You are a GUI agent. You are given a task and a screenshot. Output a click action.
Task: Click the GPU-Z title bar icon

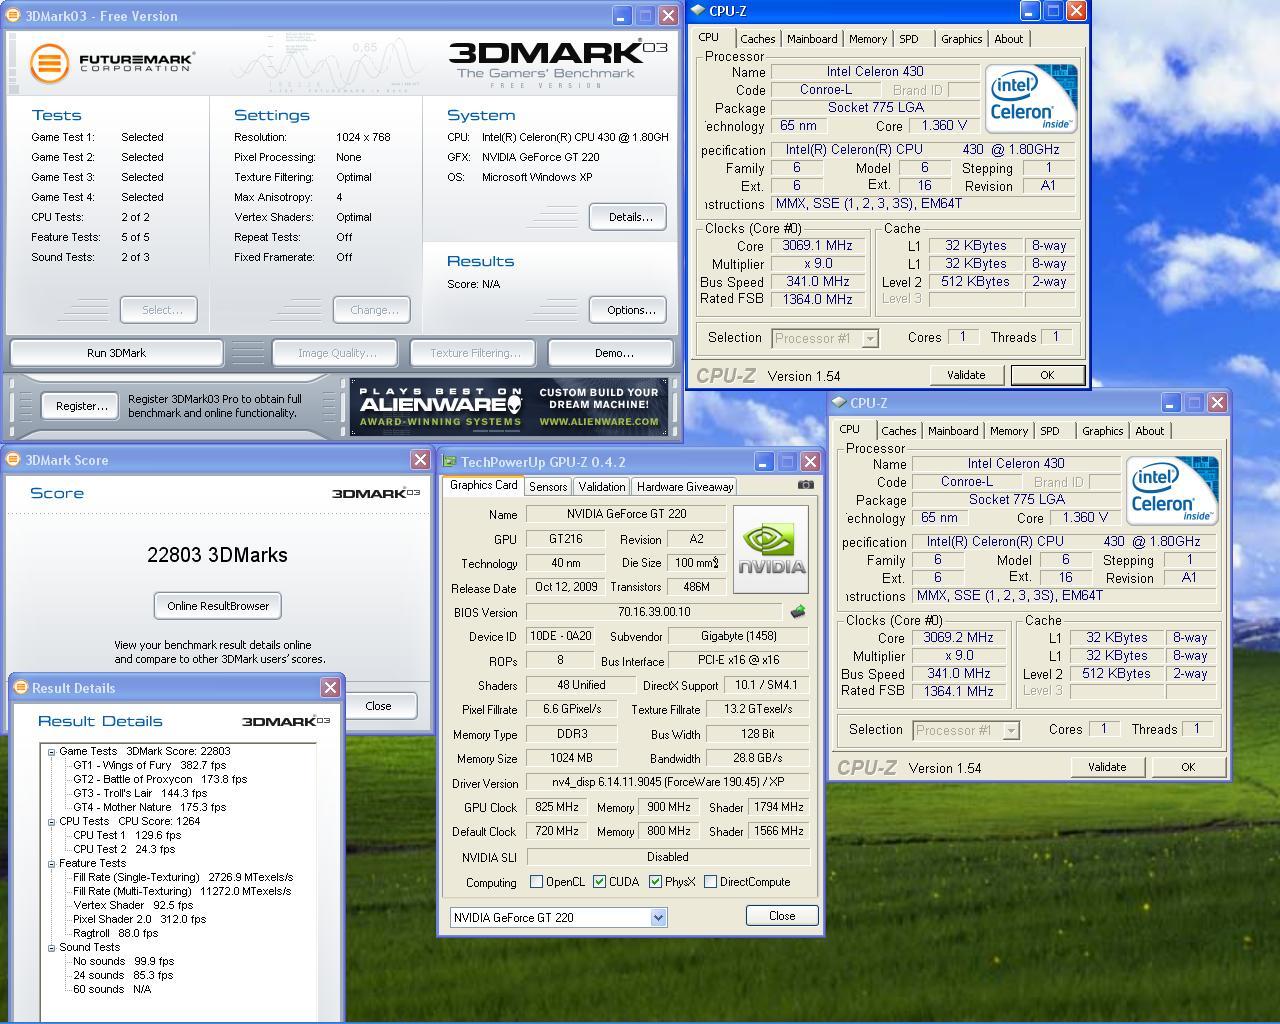(450, 462)
